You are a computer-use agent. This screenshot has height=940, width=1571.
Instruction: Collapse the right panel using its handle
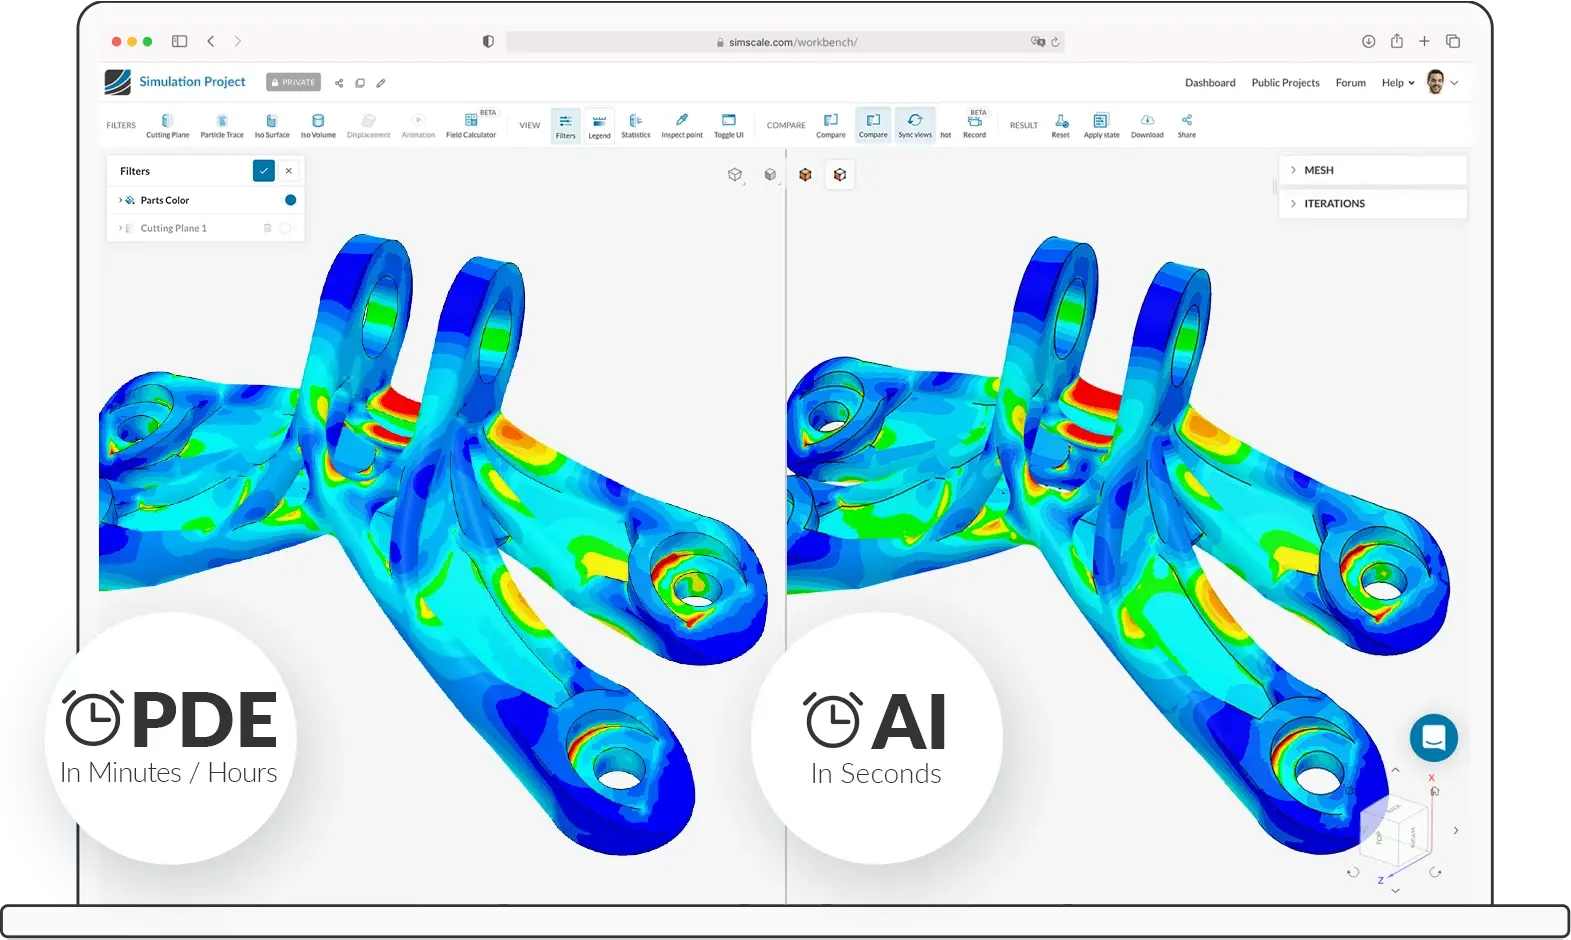pyautogui.click(x=1274, y=187)
